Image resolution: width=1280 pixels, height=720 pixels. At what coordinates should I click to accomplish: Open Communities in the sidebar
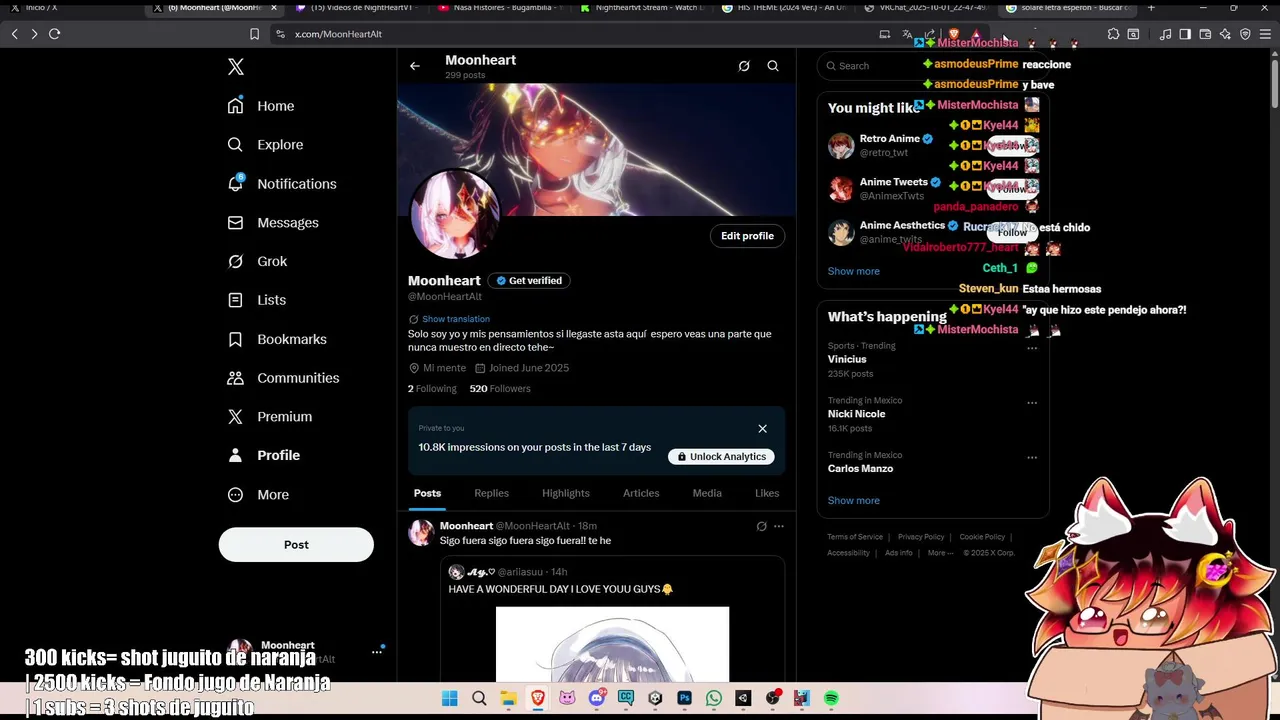(x=283, y=378)
